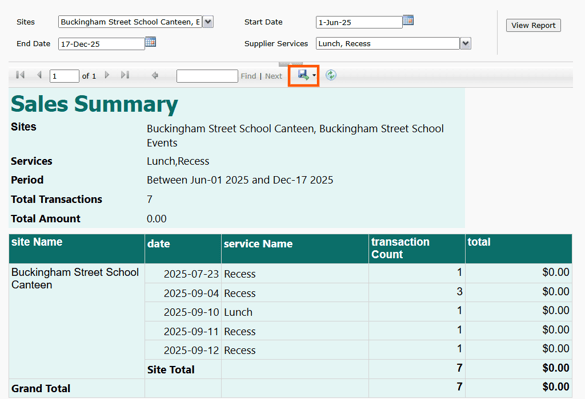Open the export save icon
Viewport: 585px width, 399px height.
[x=303, y=75]
